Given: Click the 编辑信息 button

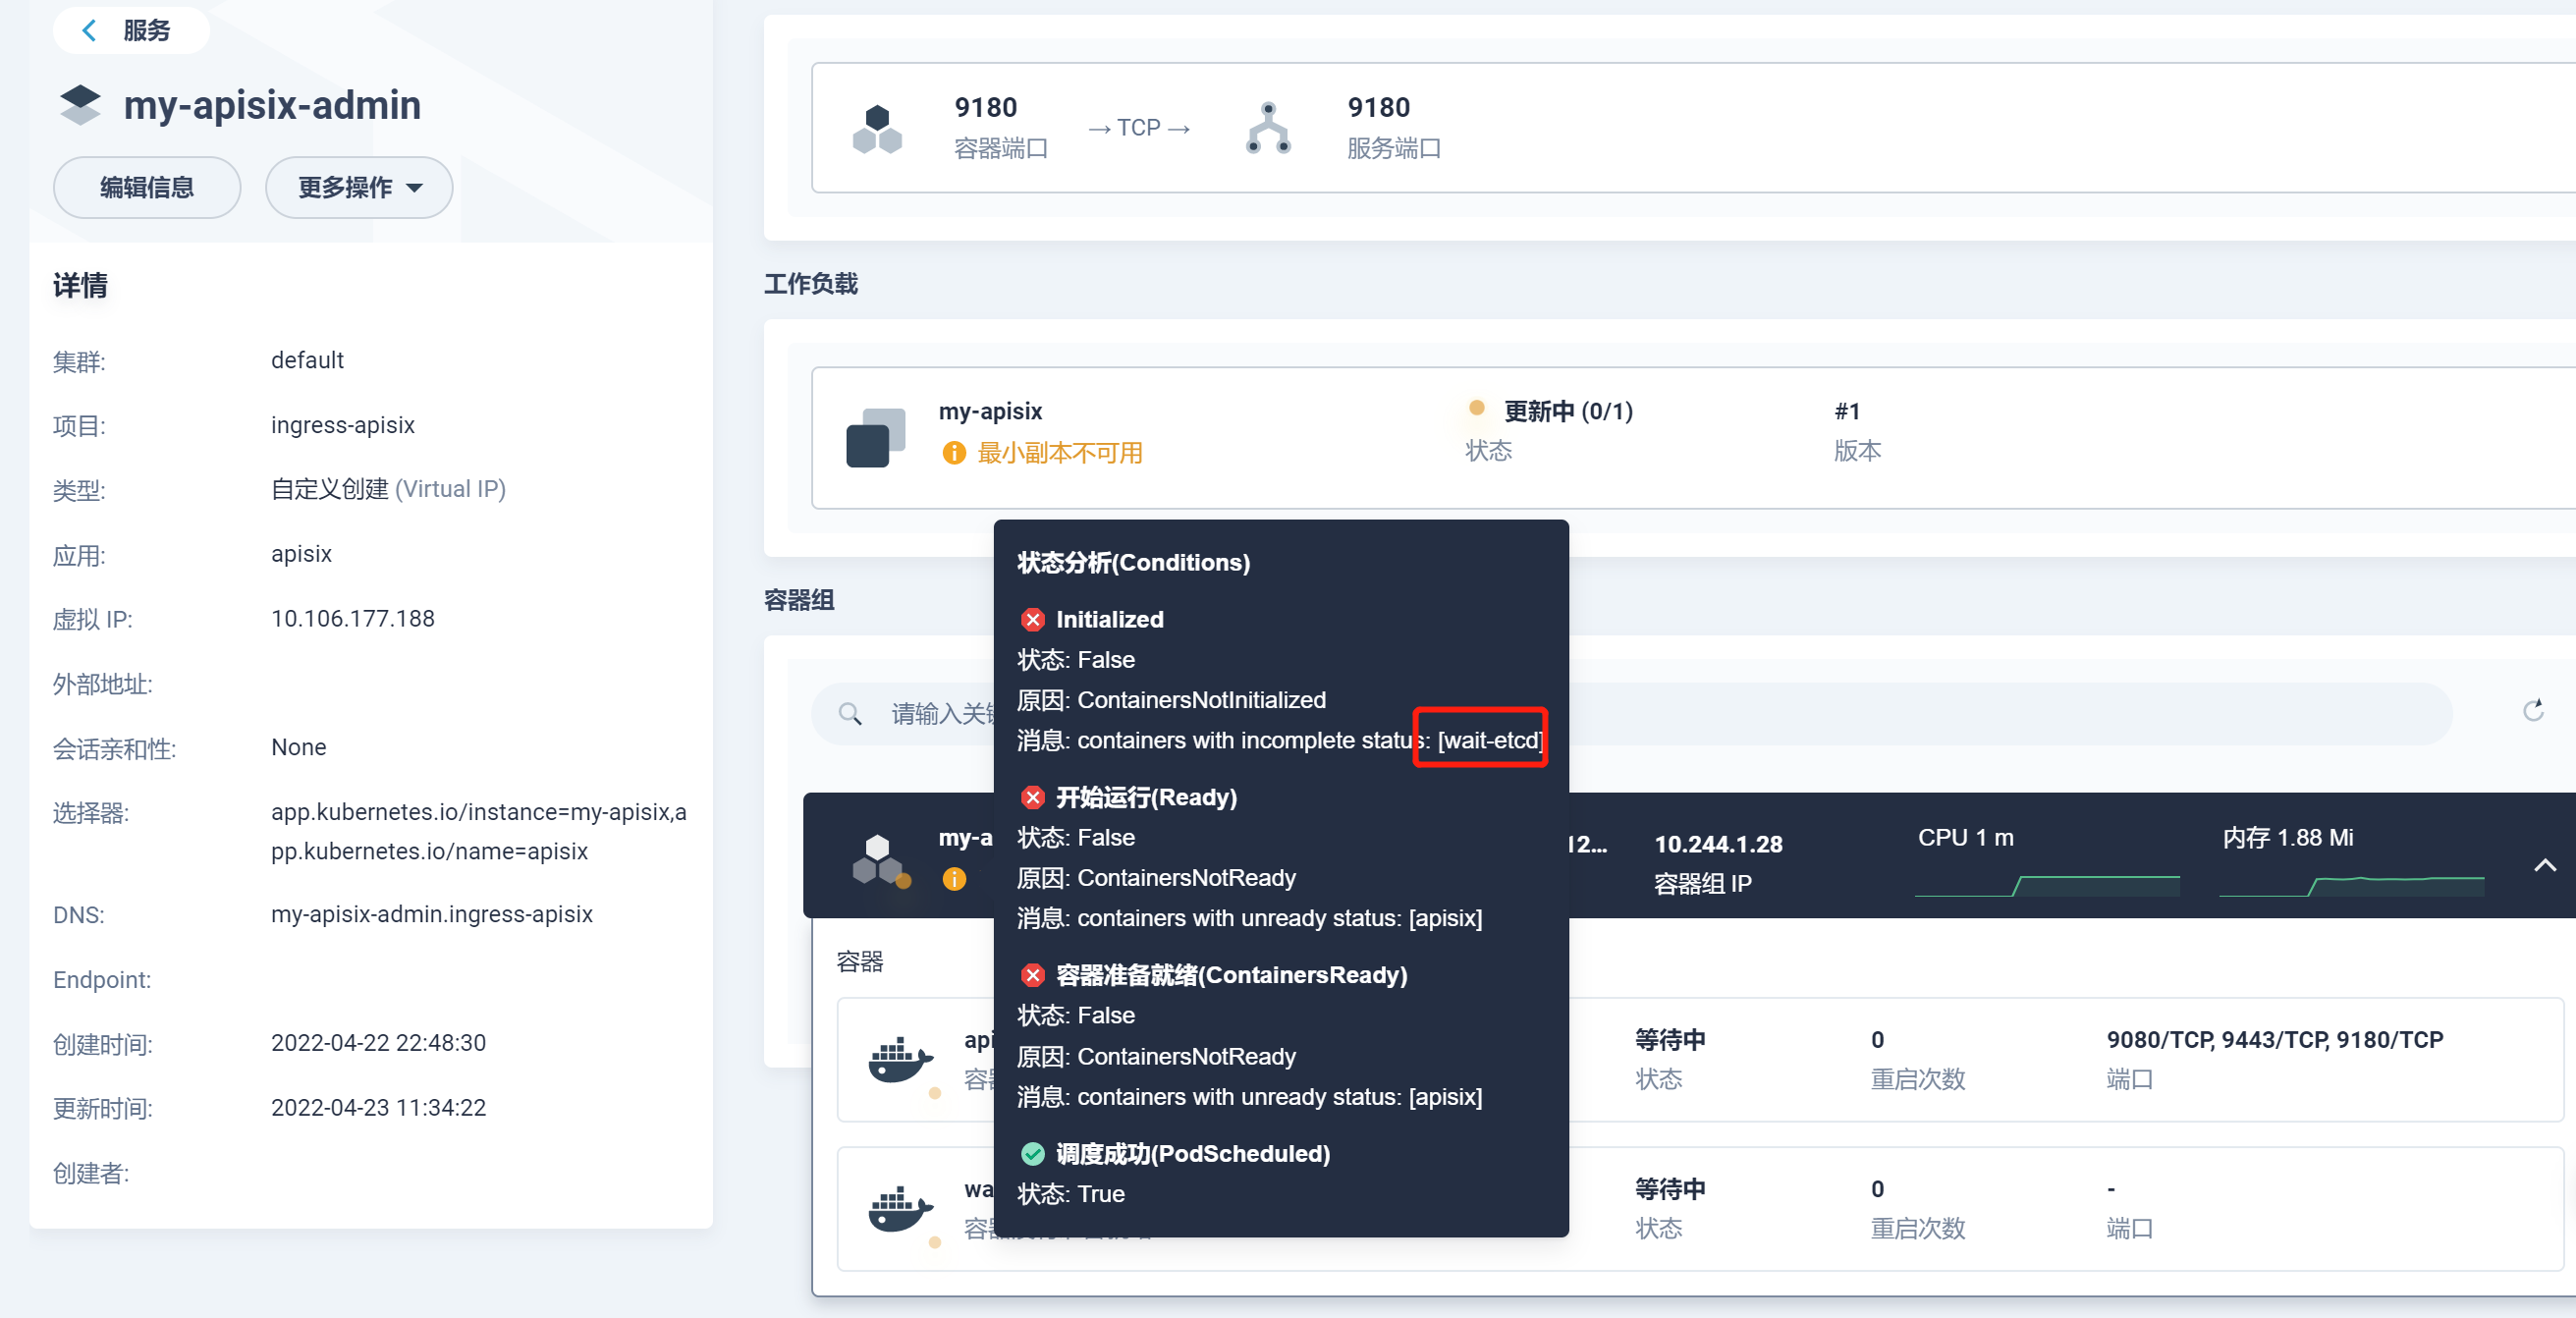Looking at the screenshot, I should click(147, 187).
